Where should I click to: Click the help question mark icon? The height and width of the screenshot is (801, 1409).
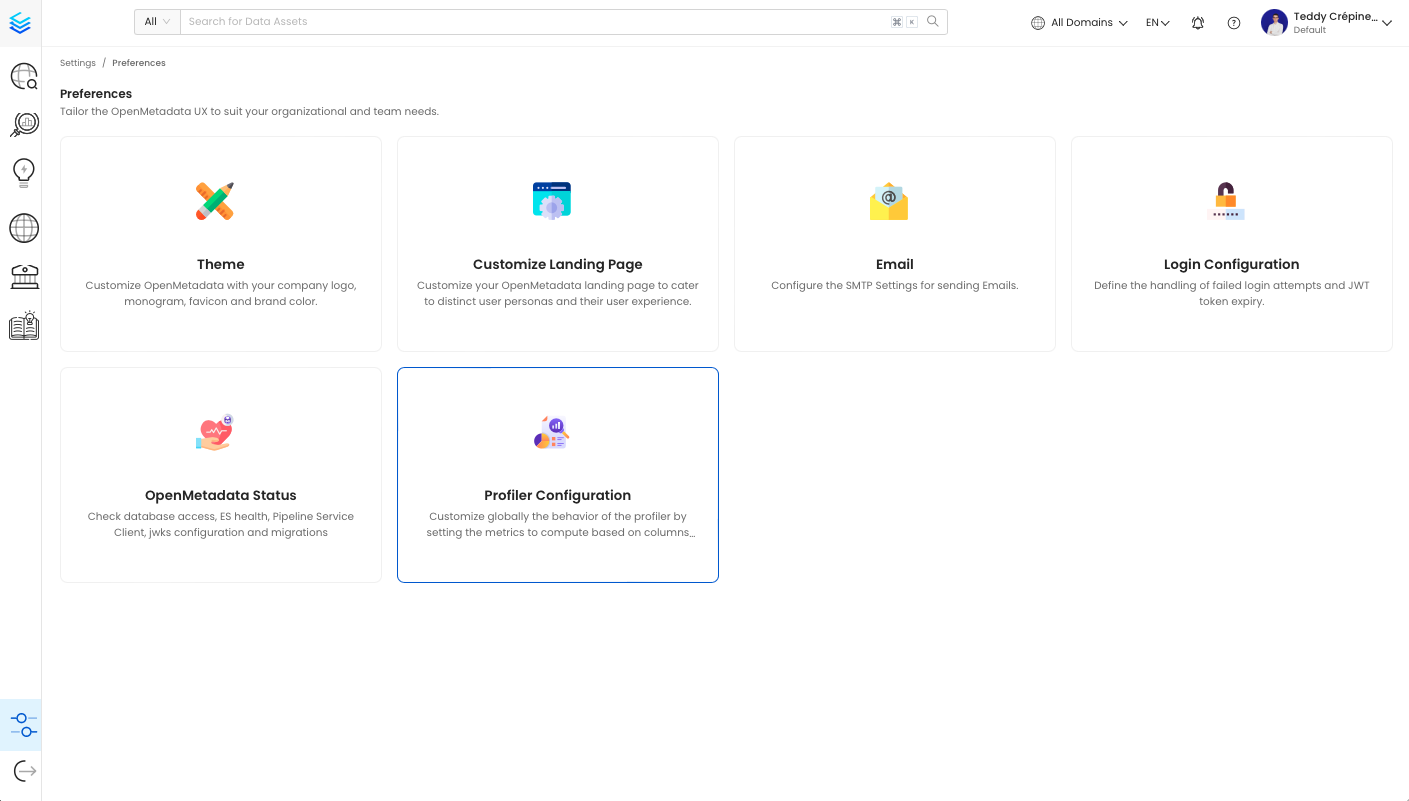click(1233, 23)
